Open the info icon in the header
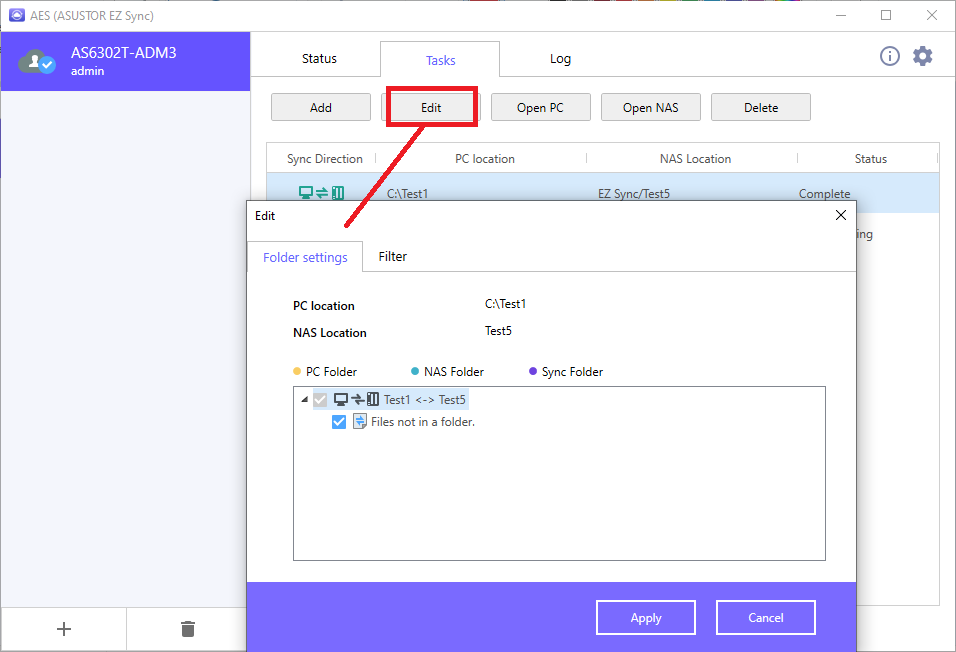Screen dimensions: 956x652 [890, 57]
